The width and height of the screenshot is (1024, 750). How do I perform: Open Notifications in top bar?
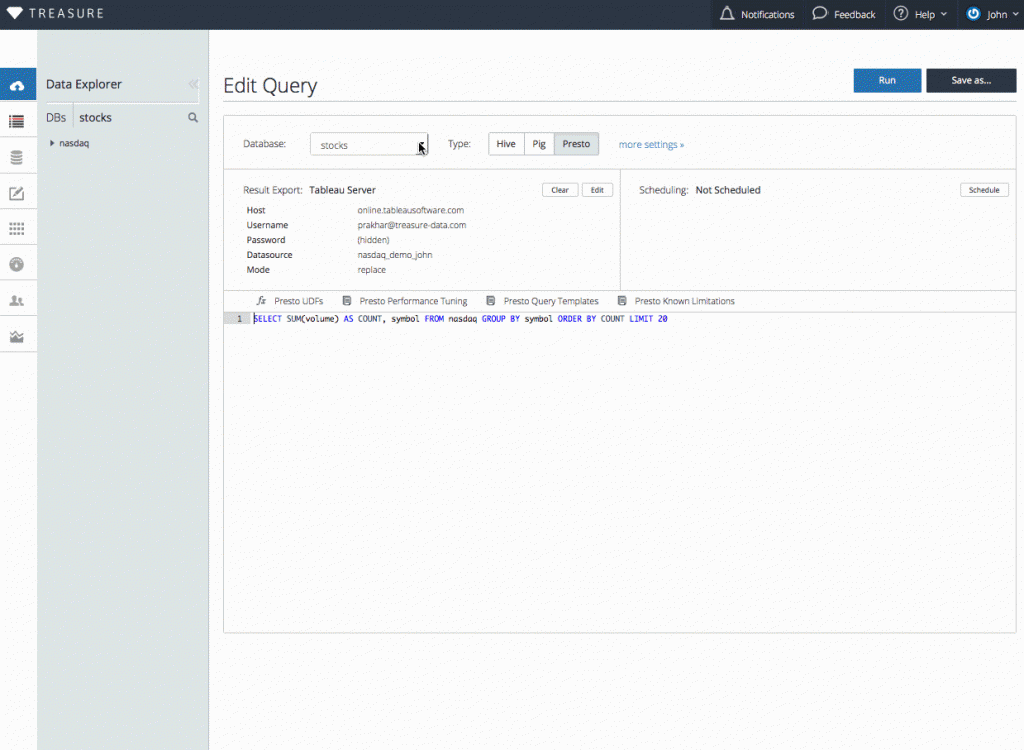[758, 14]
